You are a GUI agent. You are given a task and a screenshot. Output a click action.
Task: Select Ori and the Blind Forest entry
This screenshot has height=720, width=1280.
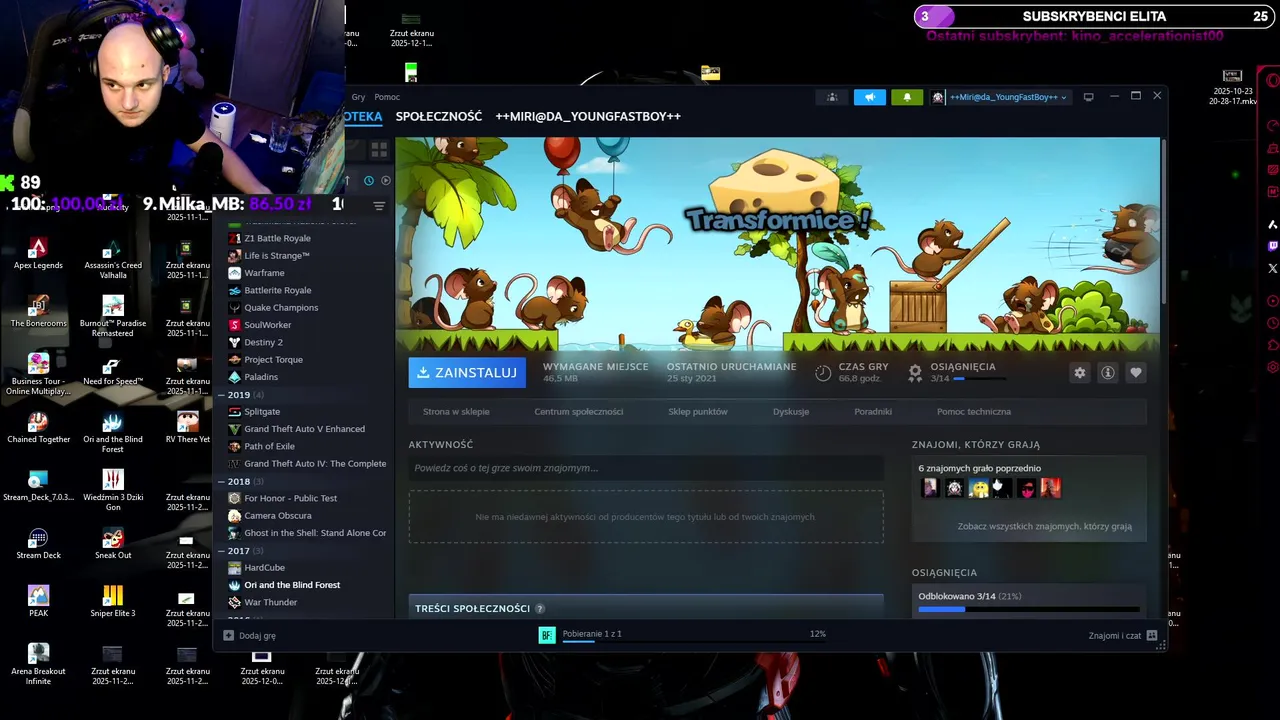click(292, 585)
